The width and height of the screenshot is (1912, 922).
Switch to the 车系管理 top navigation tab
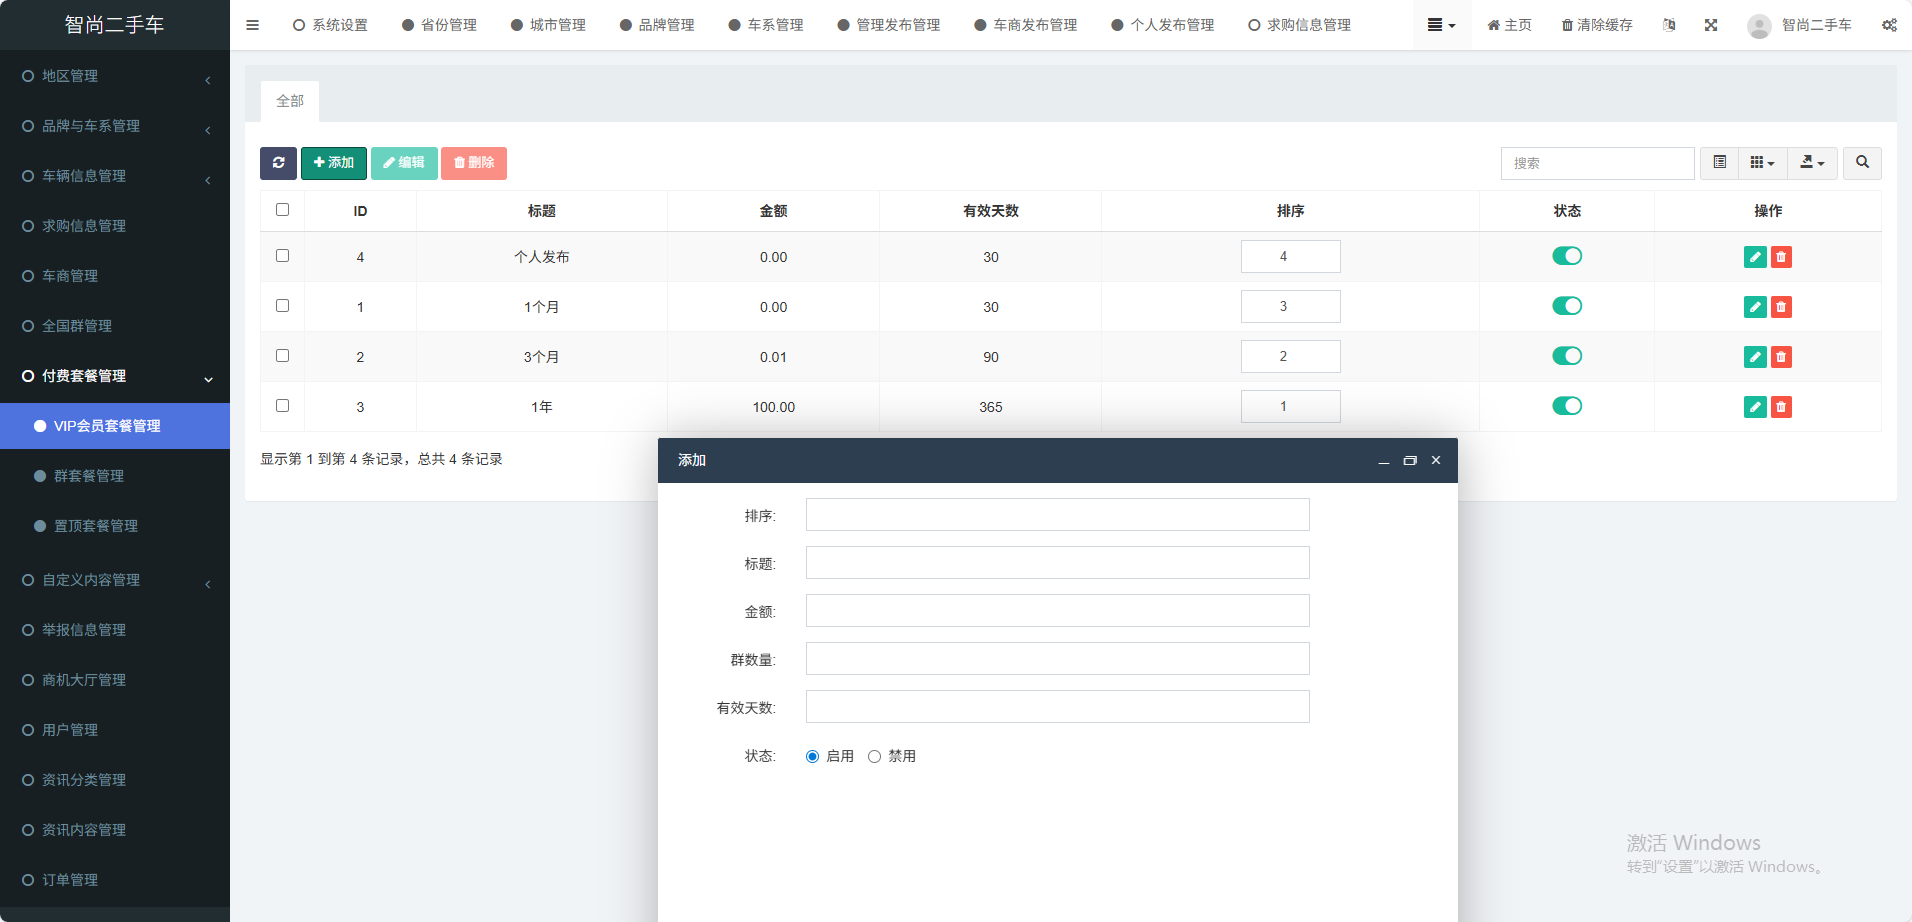766,25
